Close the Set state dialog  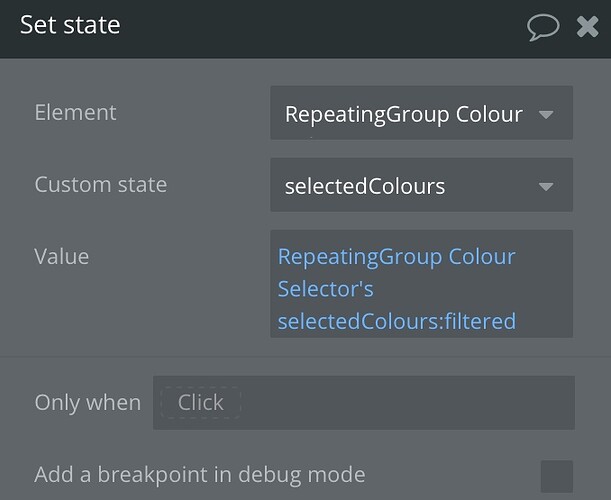tap(588, 26)
